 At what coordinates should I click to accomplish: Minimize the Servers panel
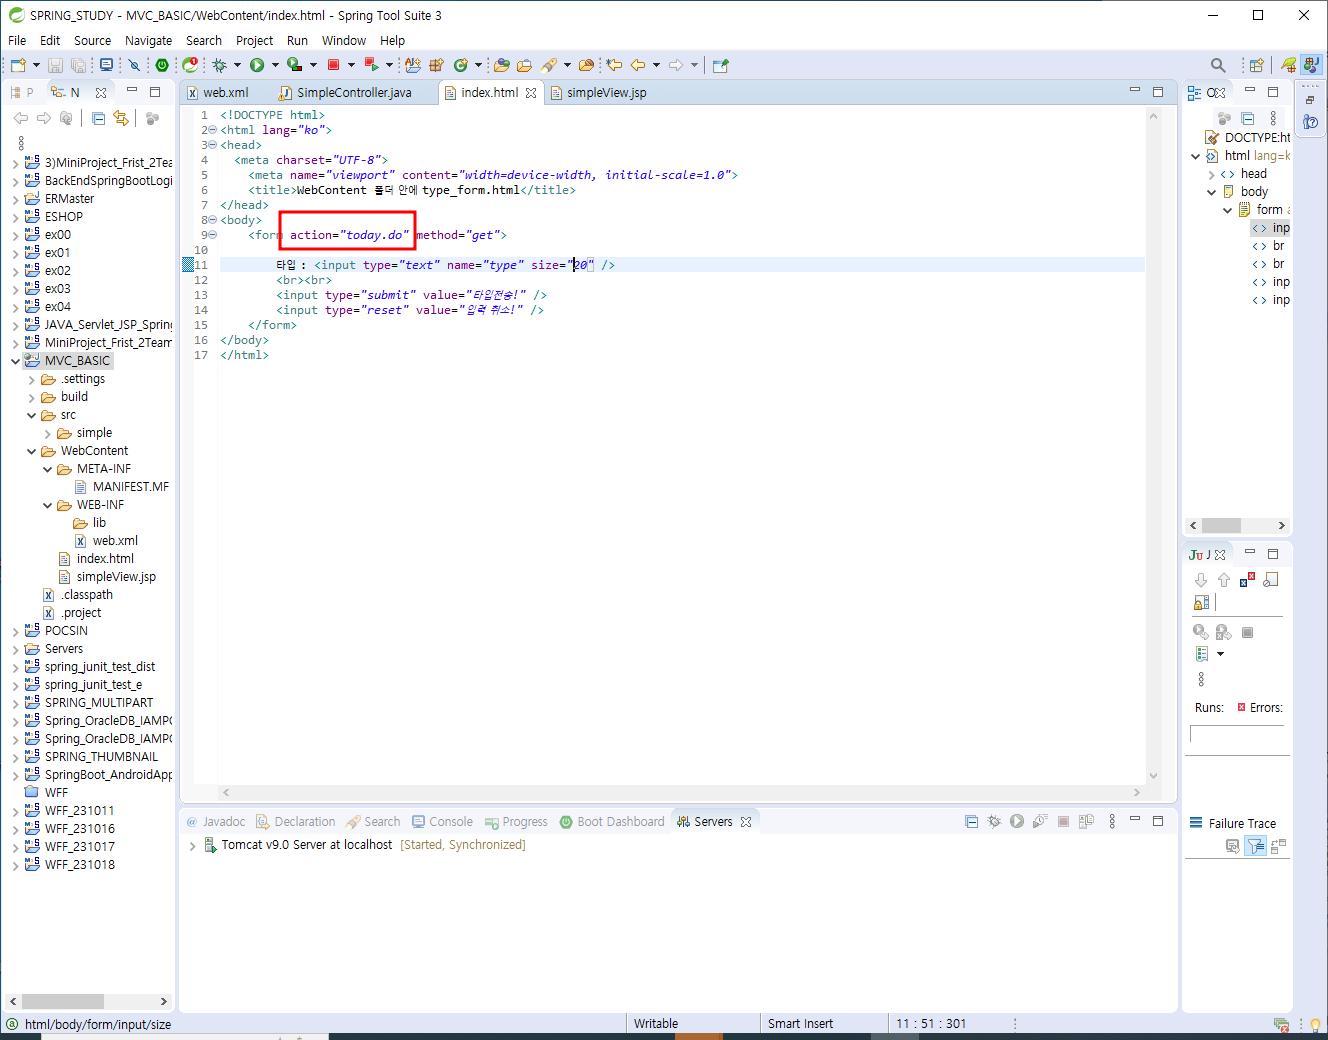(x=1135, y=820)
